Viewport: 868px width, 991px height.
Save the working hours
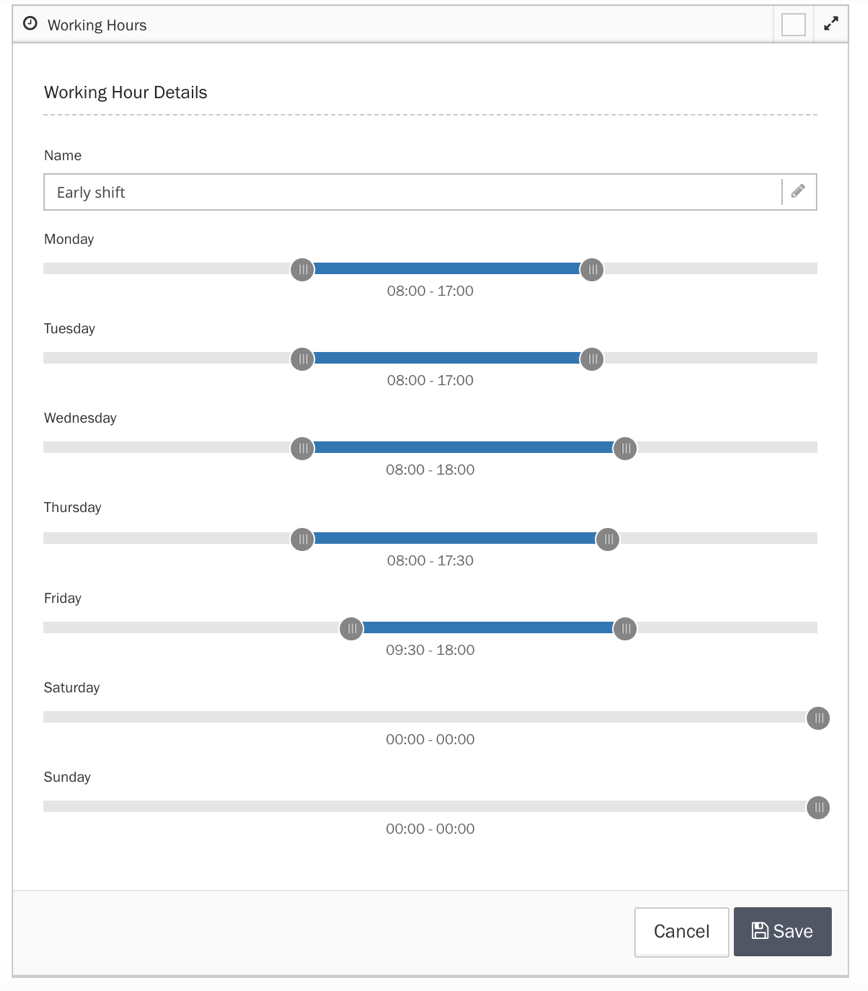click(782, 931)
